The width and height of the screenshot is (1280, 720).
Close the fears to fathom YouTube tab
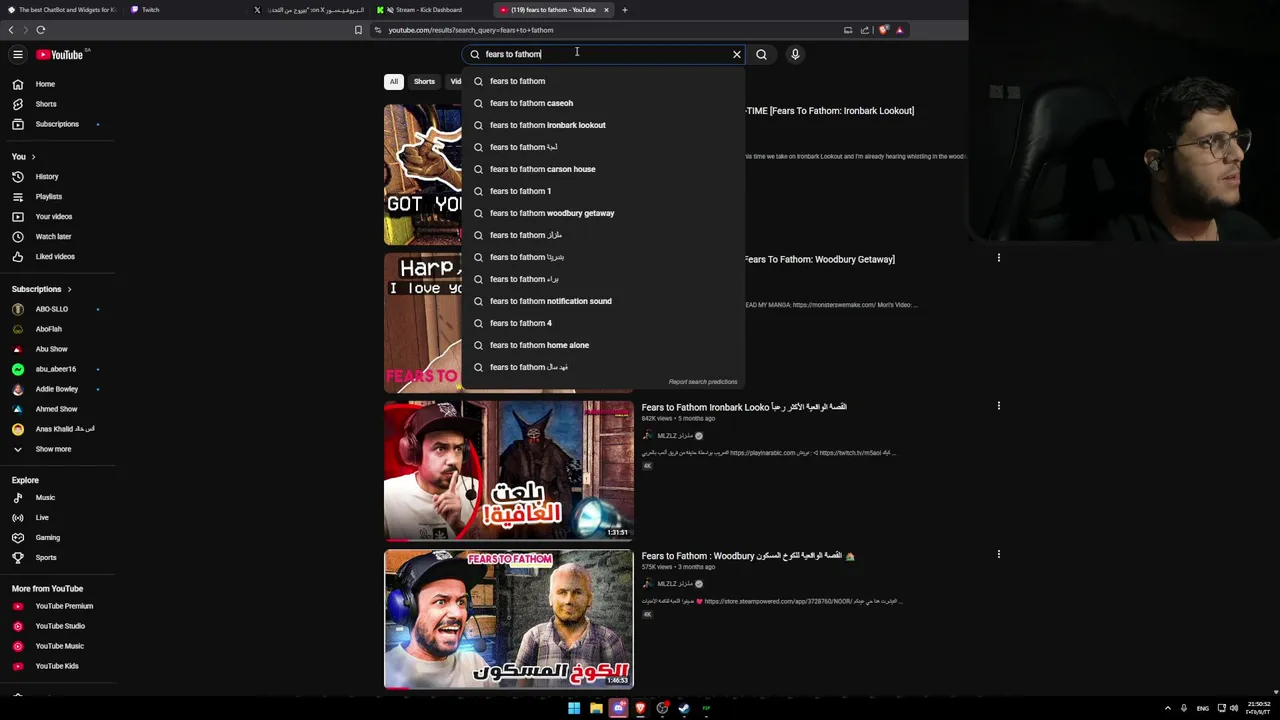(x=606, y=10)
